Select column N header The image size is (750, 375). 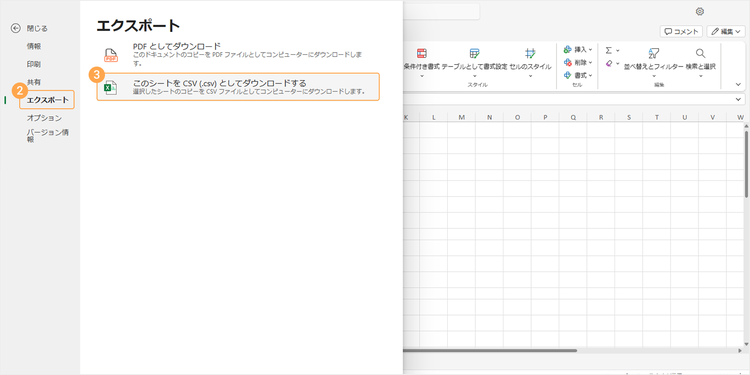pyautogui.click(x=489, y=117)
